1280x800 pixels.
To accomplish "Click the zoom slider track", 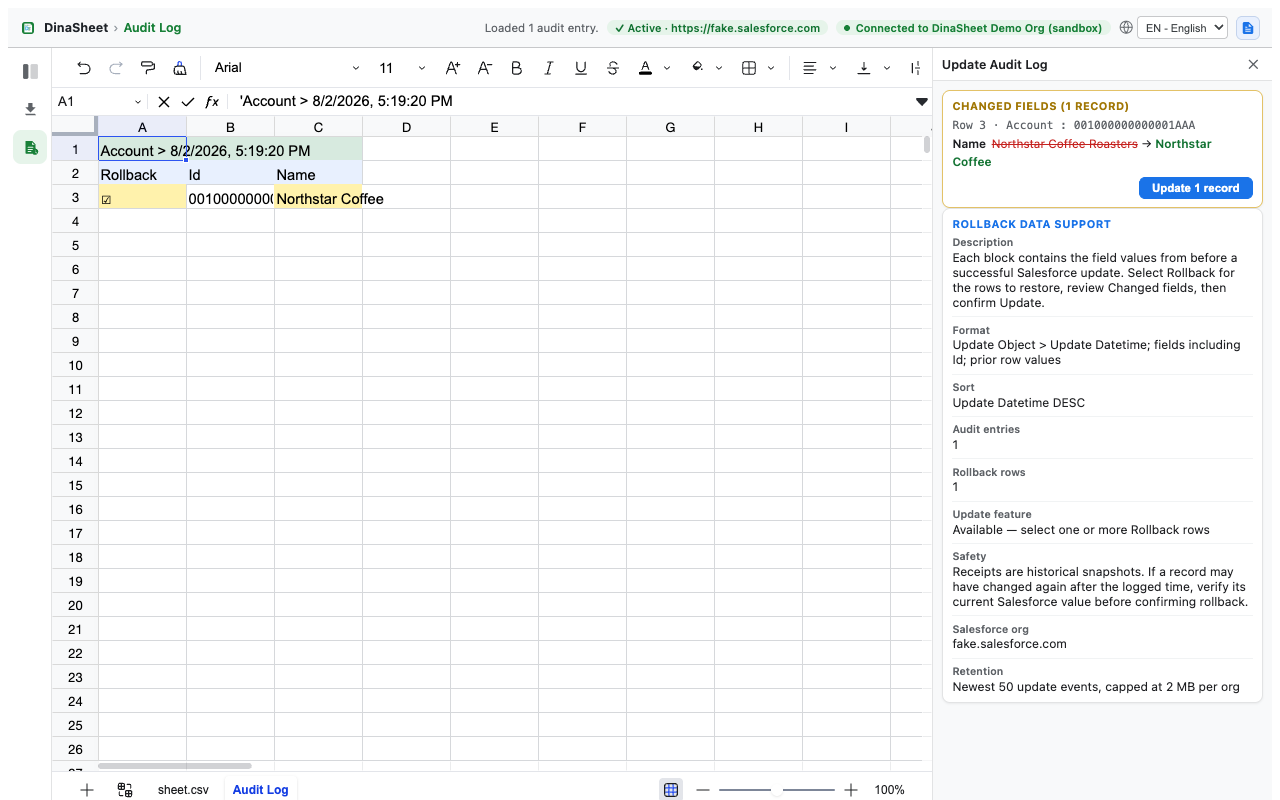I will [777, 790].
